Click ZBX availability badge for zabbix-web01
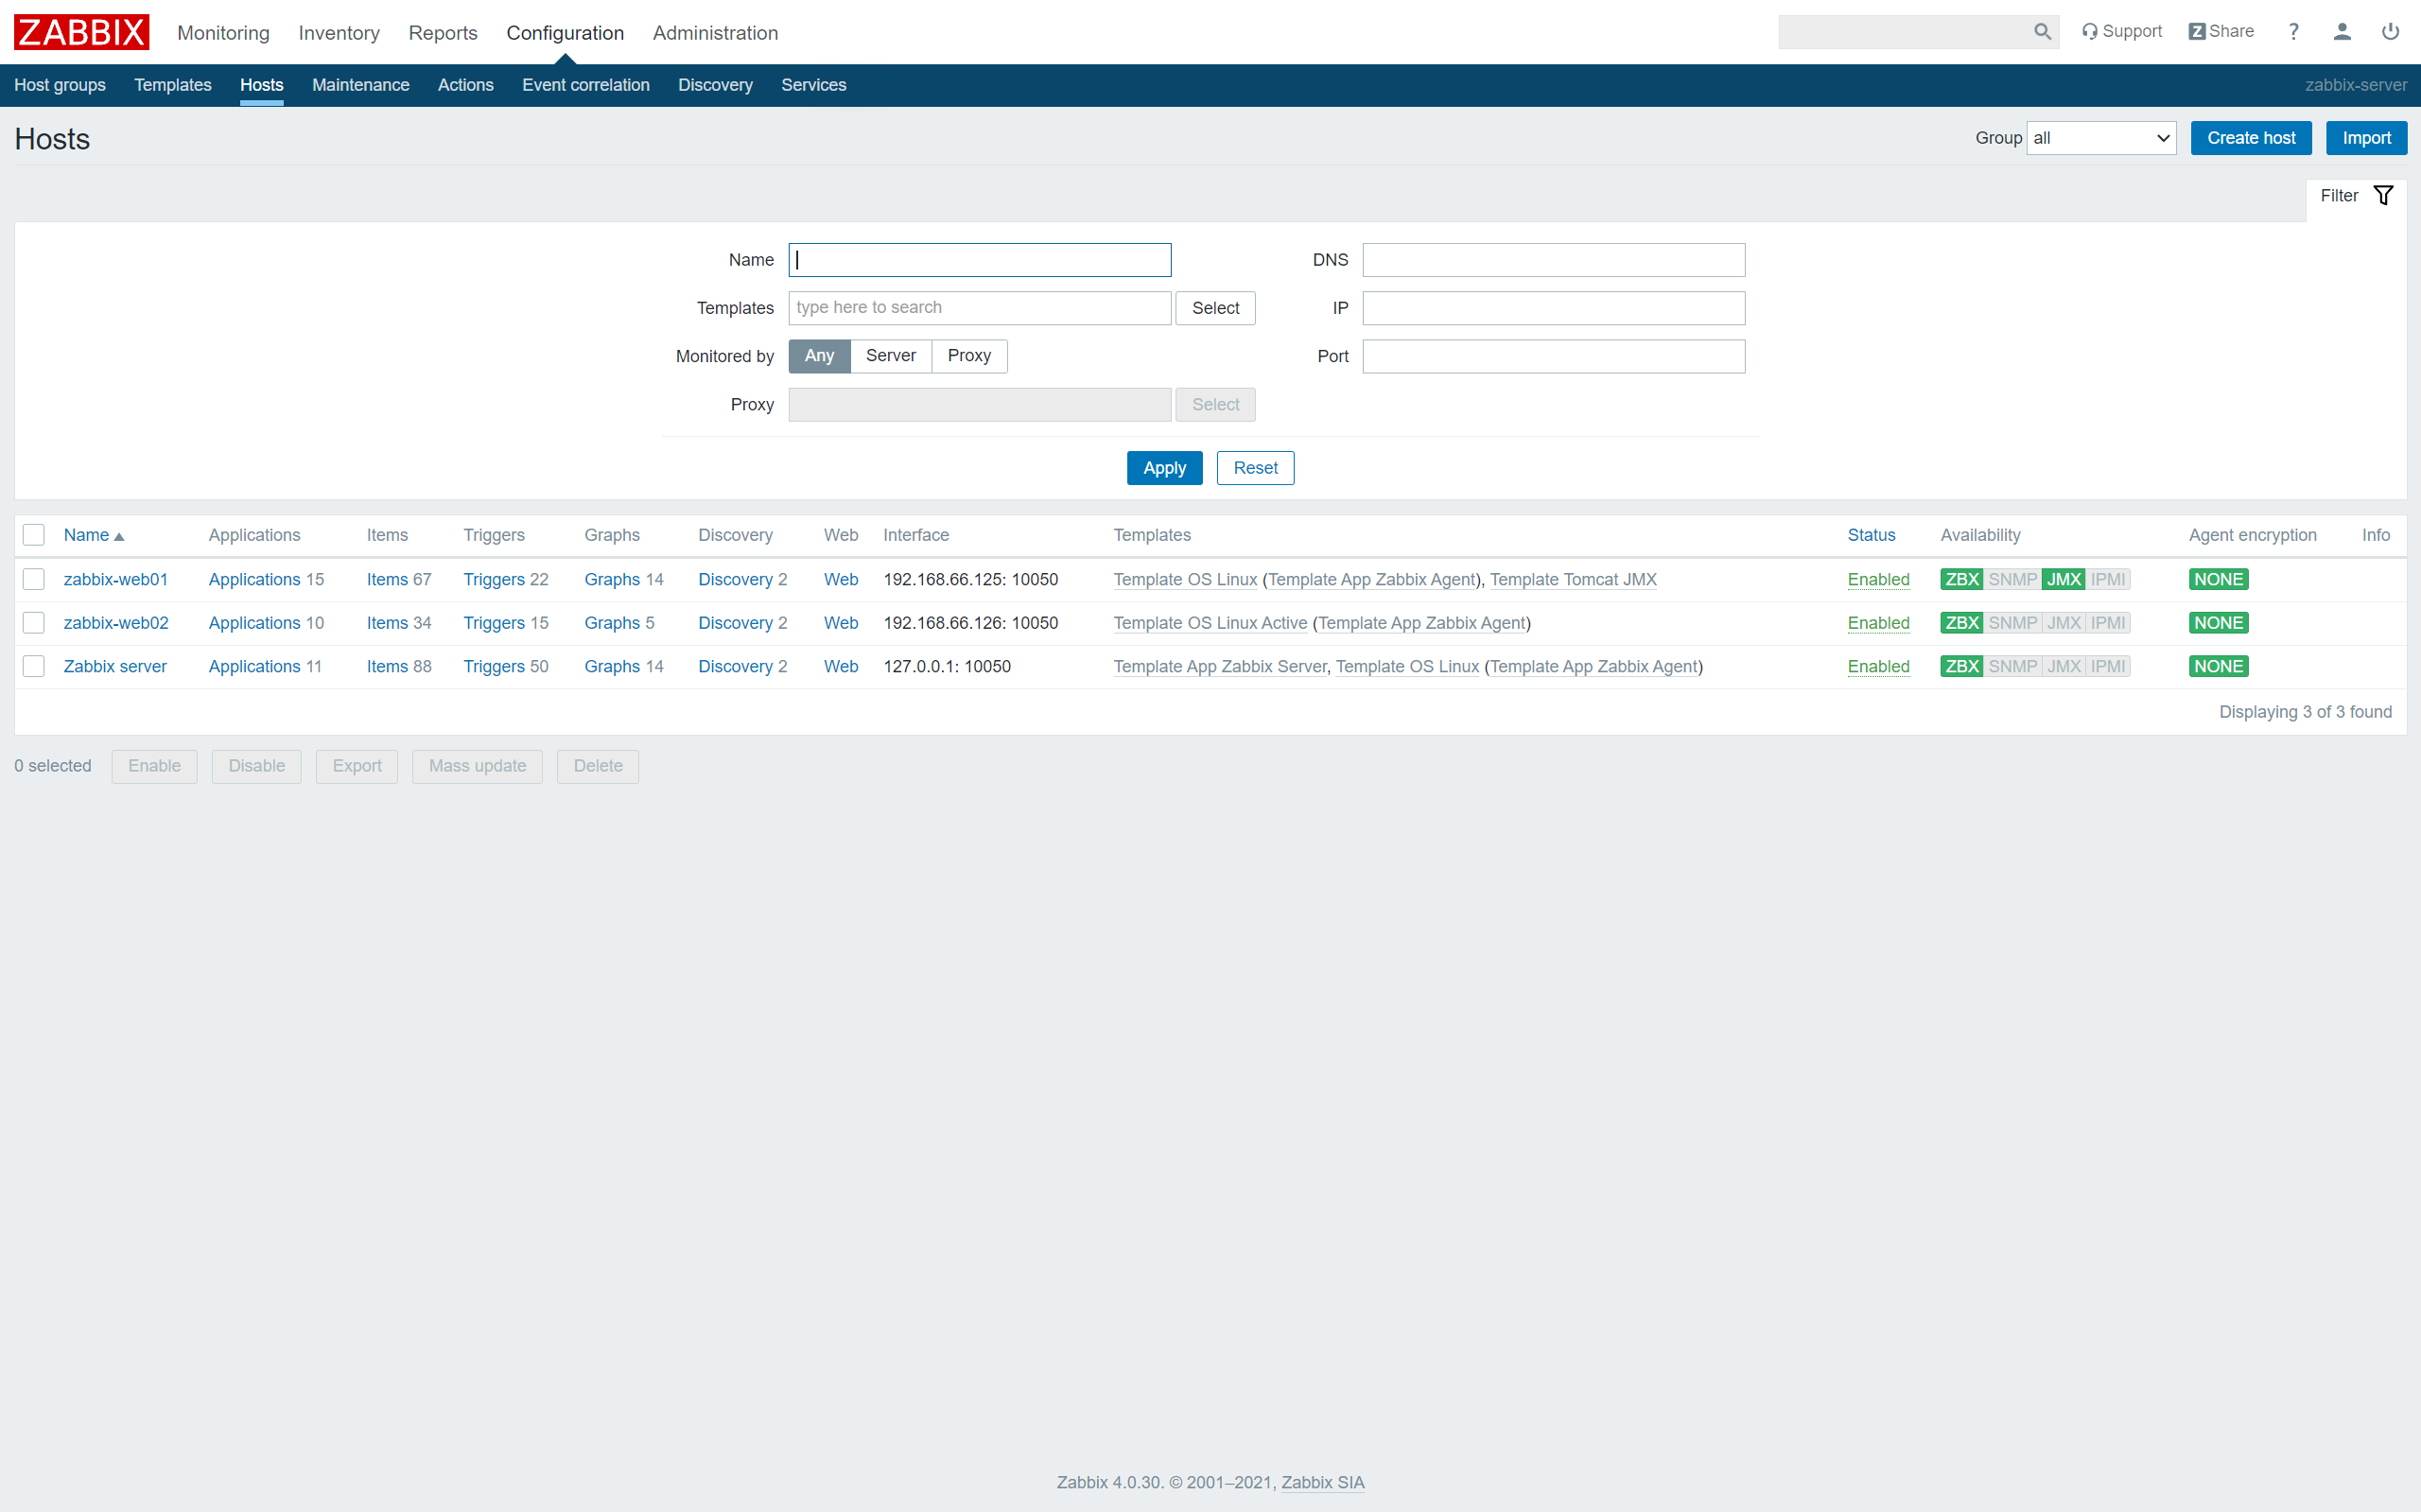This screenshot has width=2421, height=1512. coord(1961,579)
